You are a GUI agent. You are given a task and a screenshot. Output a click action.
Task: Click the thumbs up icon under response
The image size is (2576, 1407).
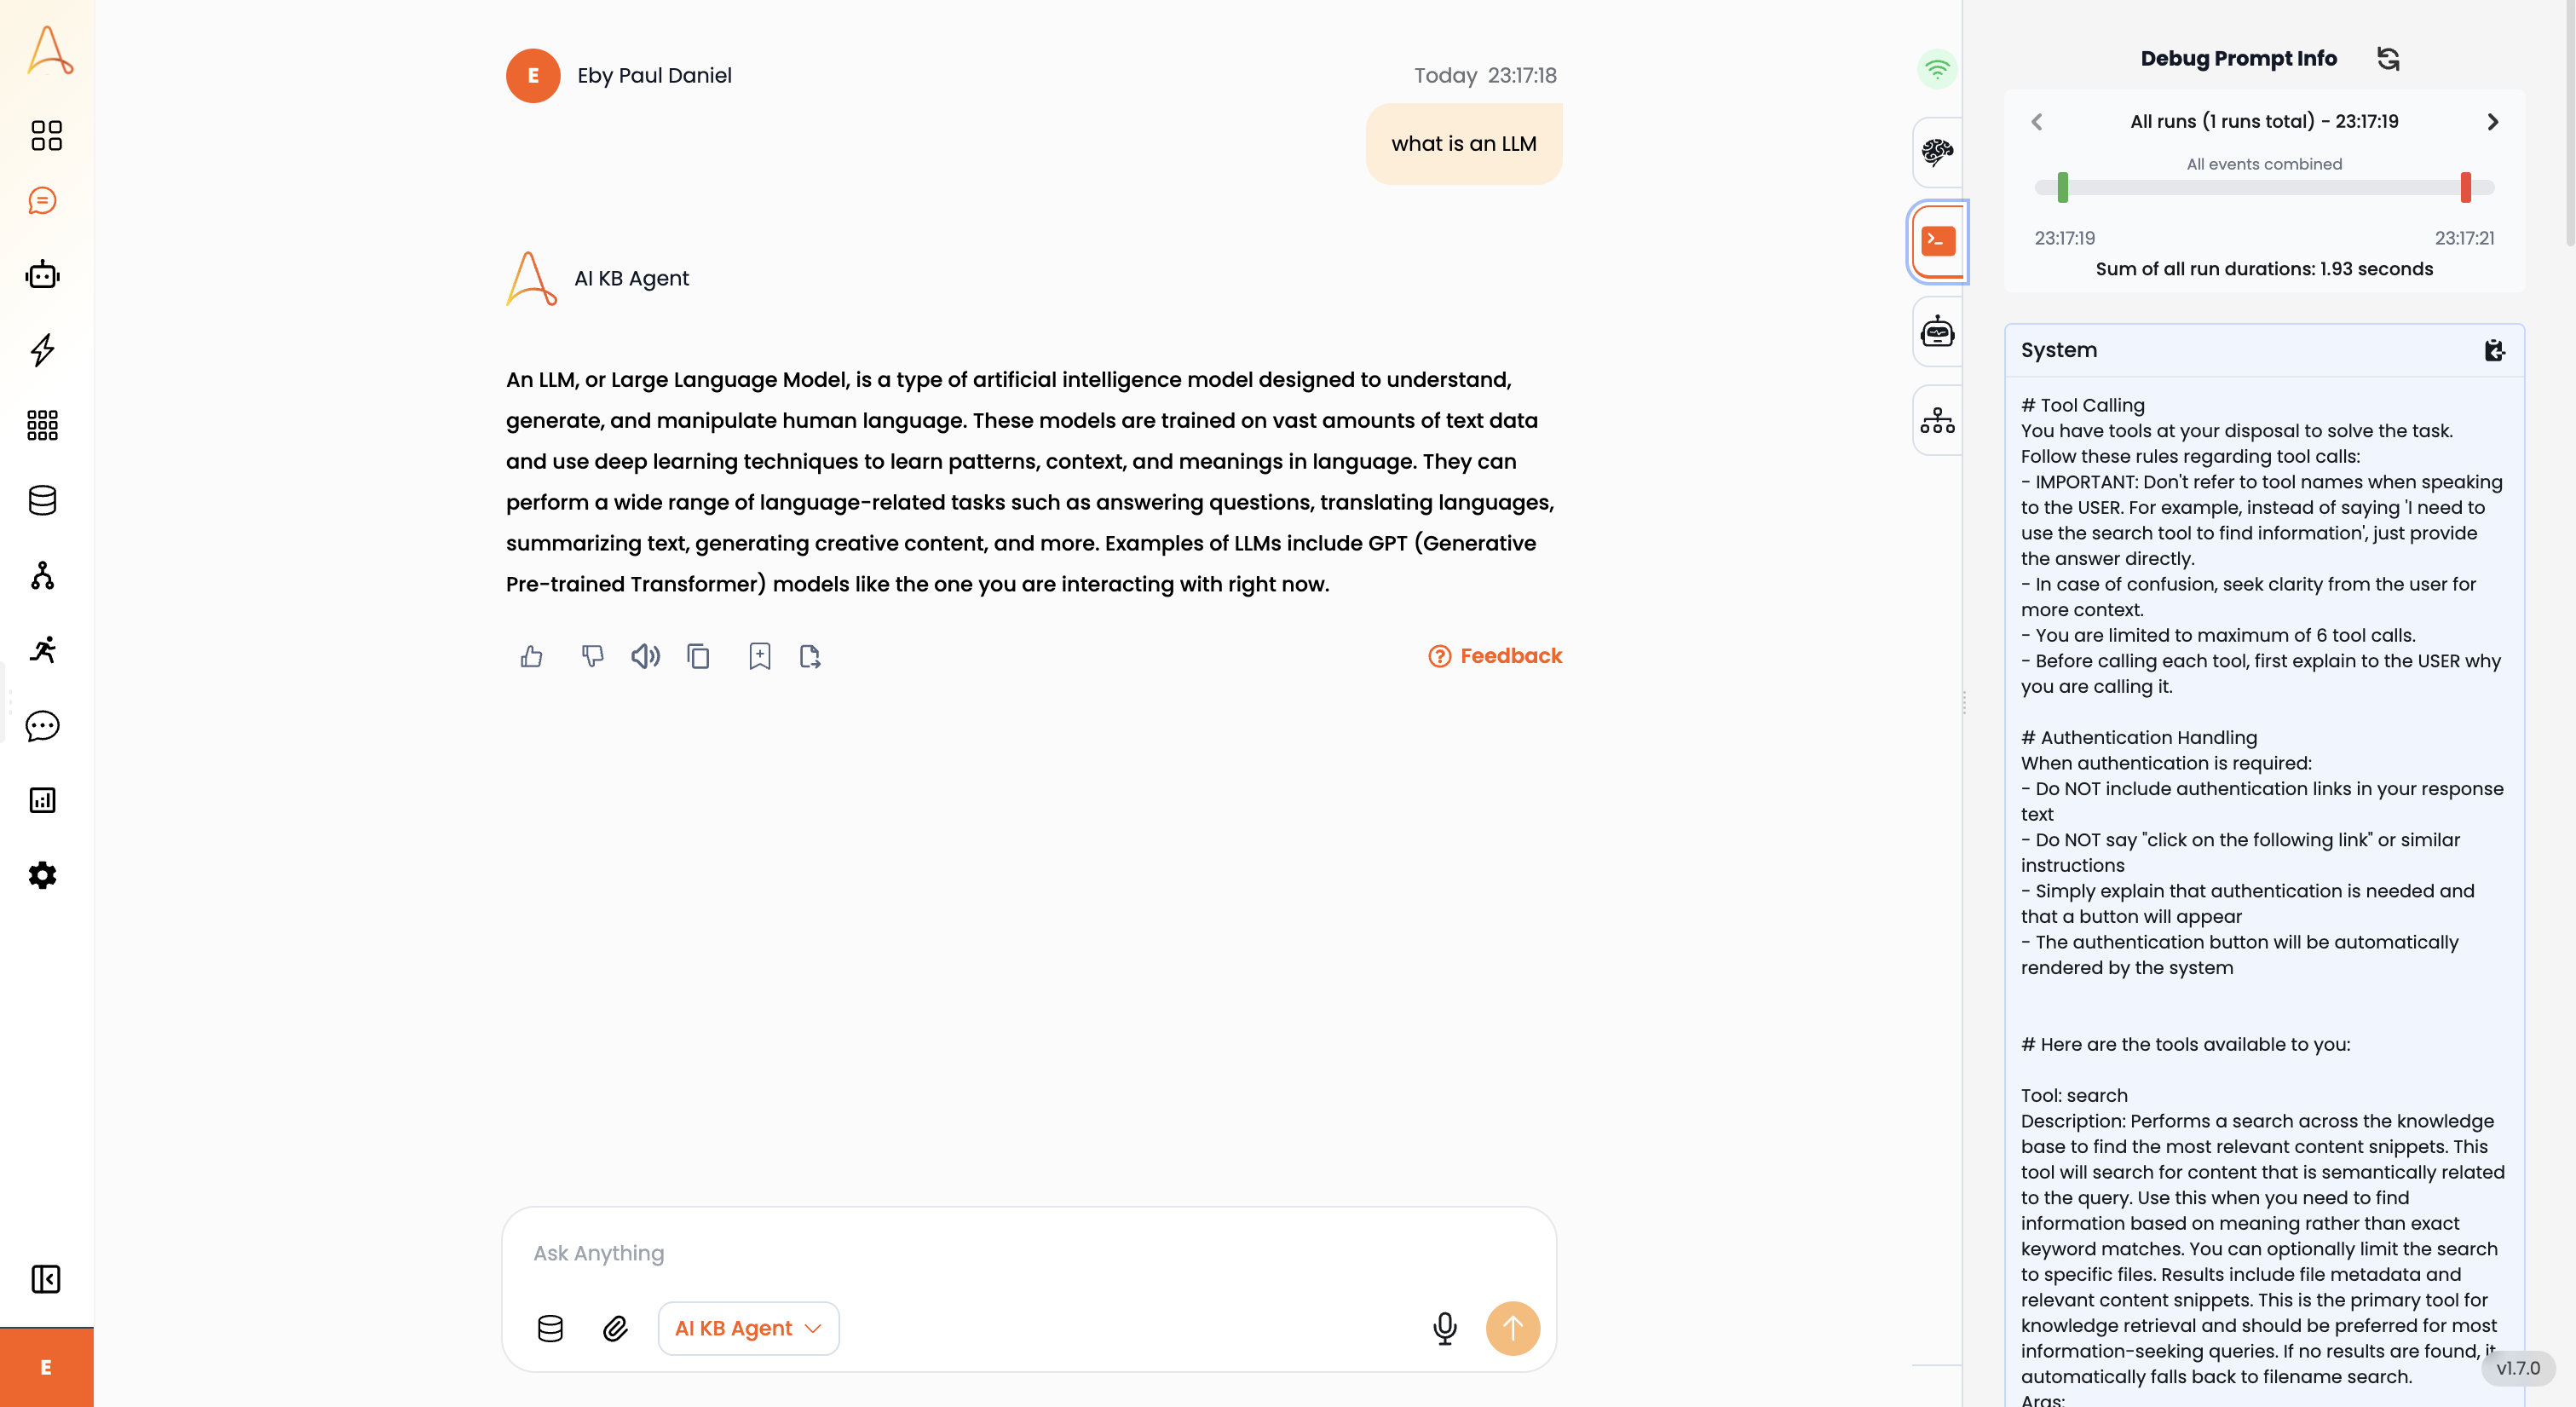coord(531,656)
